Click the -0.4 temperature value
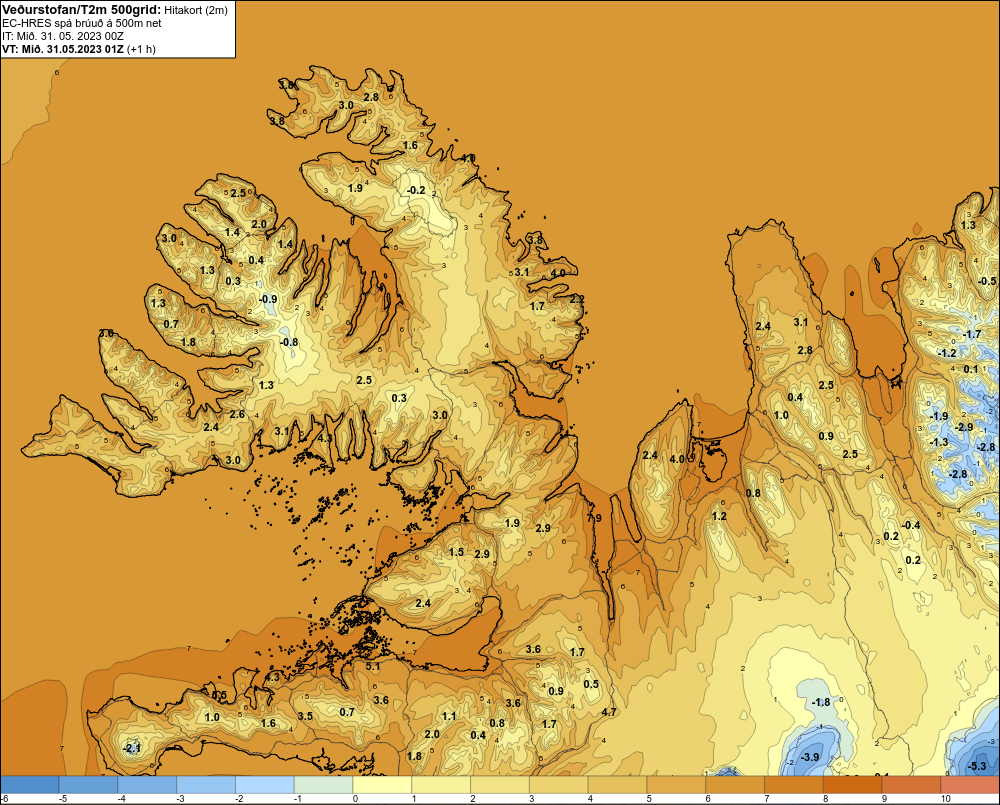The width and height of the screenshot is (1000, 805). [911, 525]
